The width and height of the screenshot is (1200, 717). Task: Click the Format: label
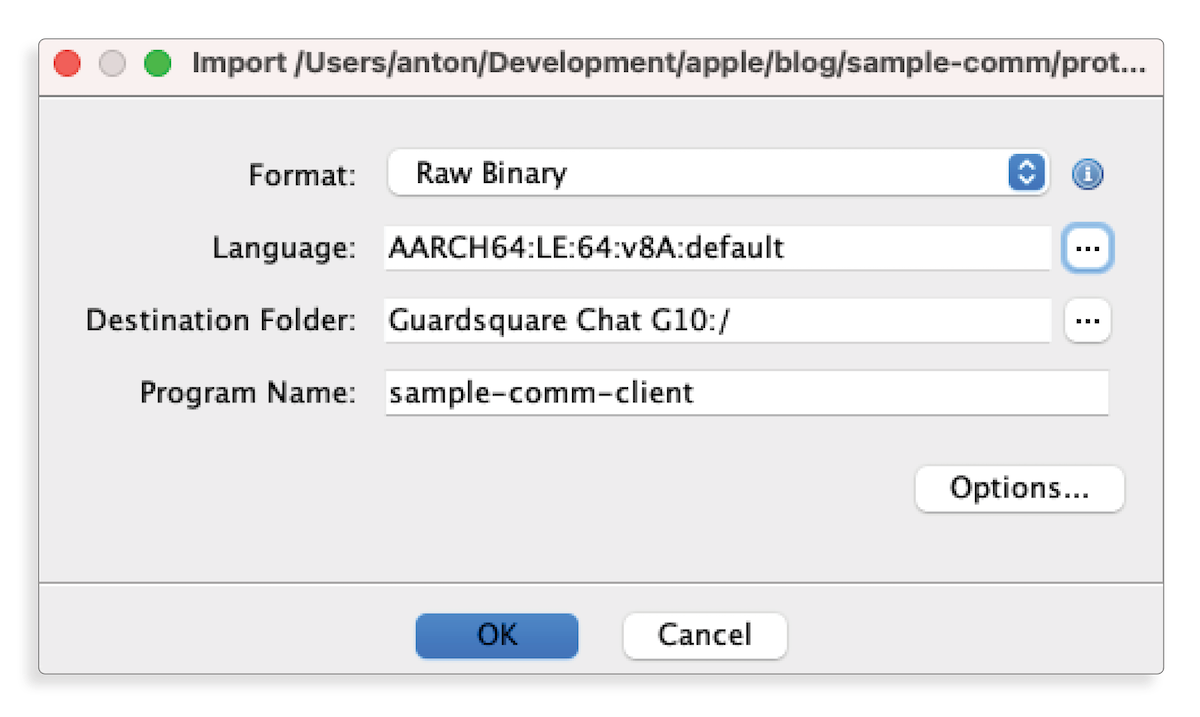tap(302, 176)
